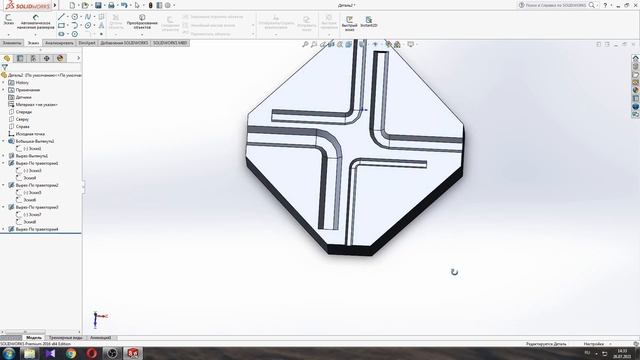640x360 pixels.
Task: Select the Circle sketch tool
Action: click(75, 17)
